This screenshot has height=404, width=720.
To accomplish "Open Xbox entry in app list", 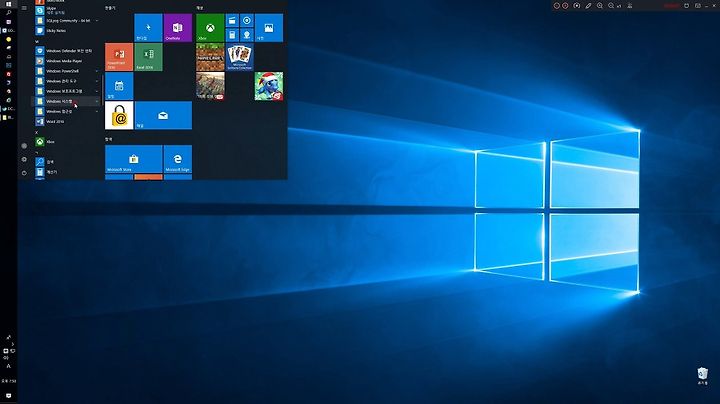I will point(68,142).
